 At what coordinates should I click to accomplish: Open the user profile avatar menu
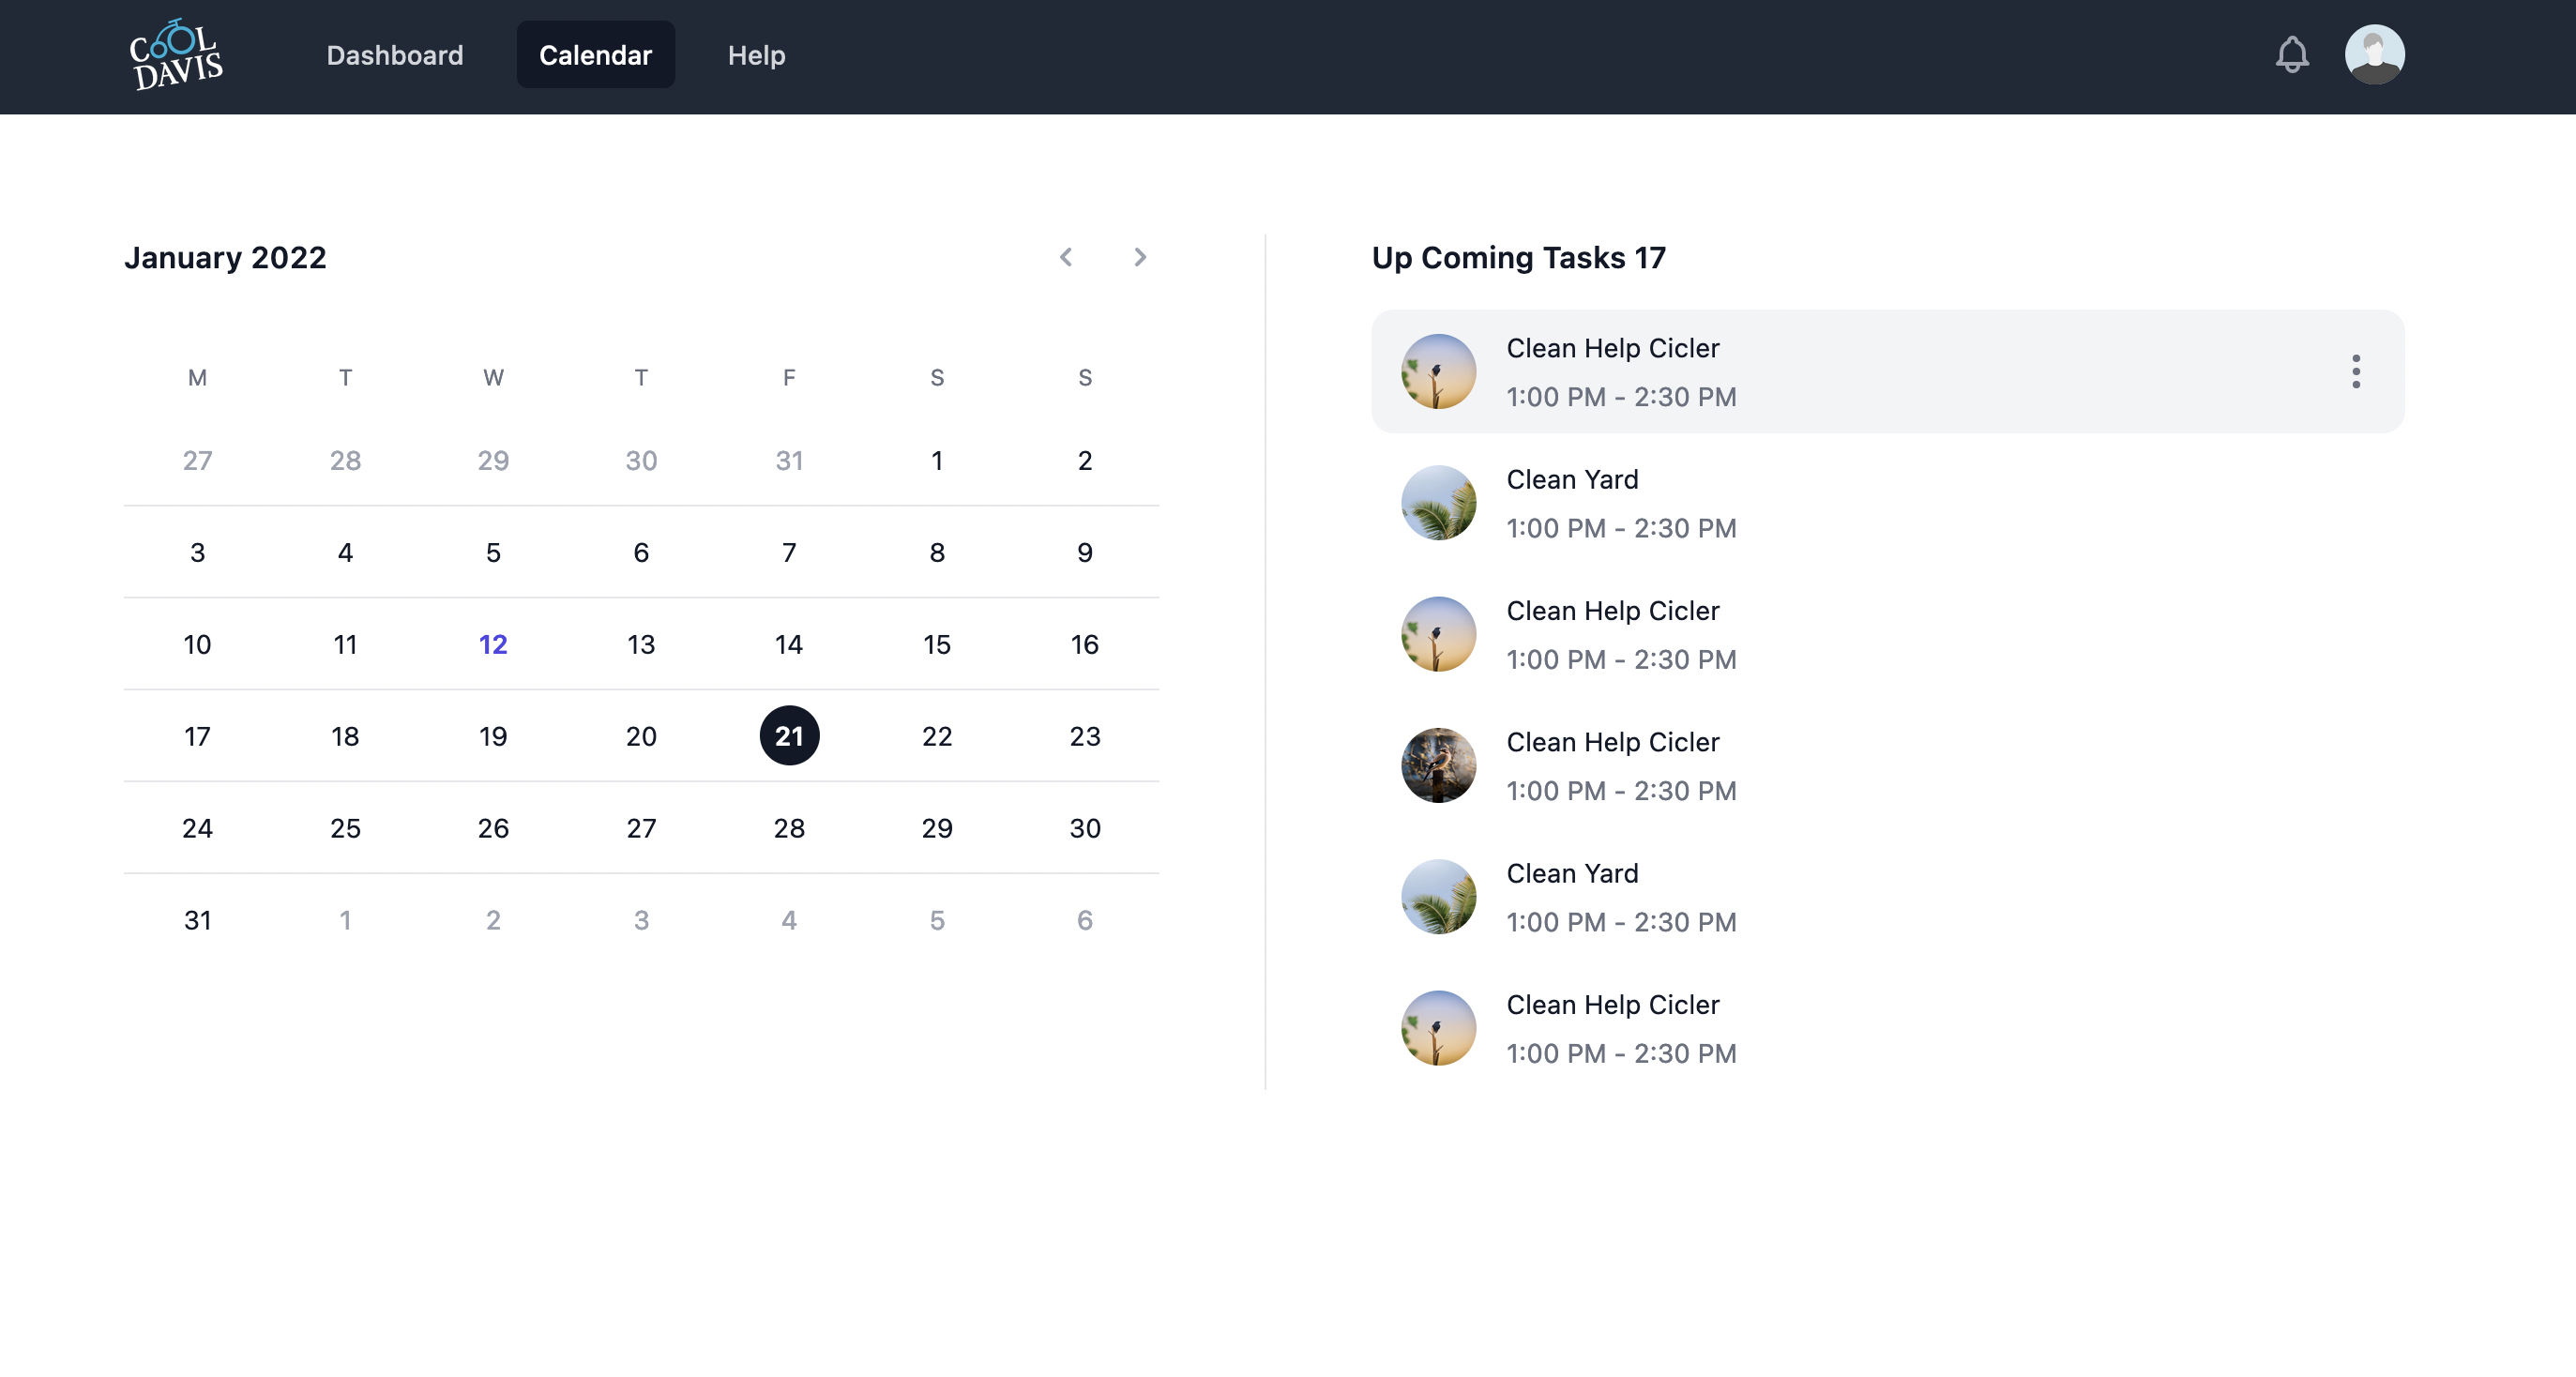coord(2374,55)
